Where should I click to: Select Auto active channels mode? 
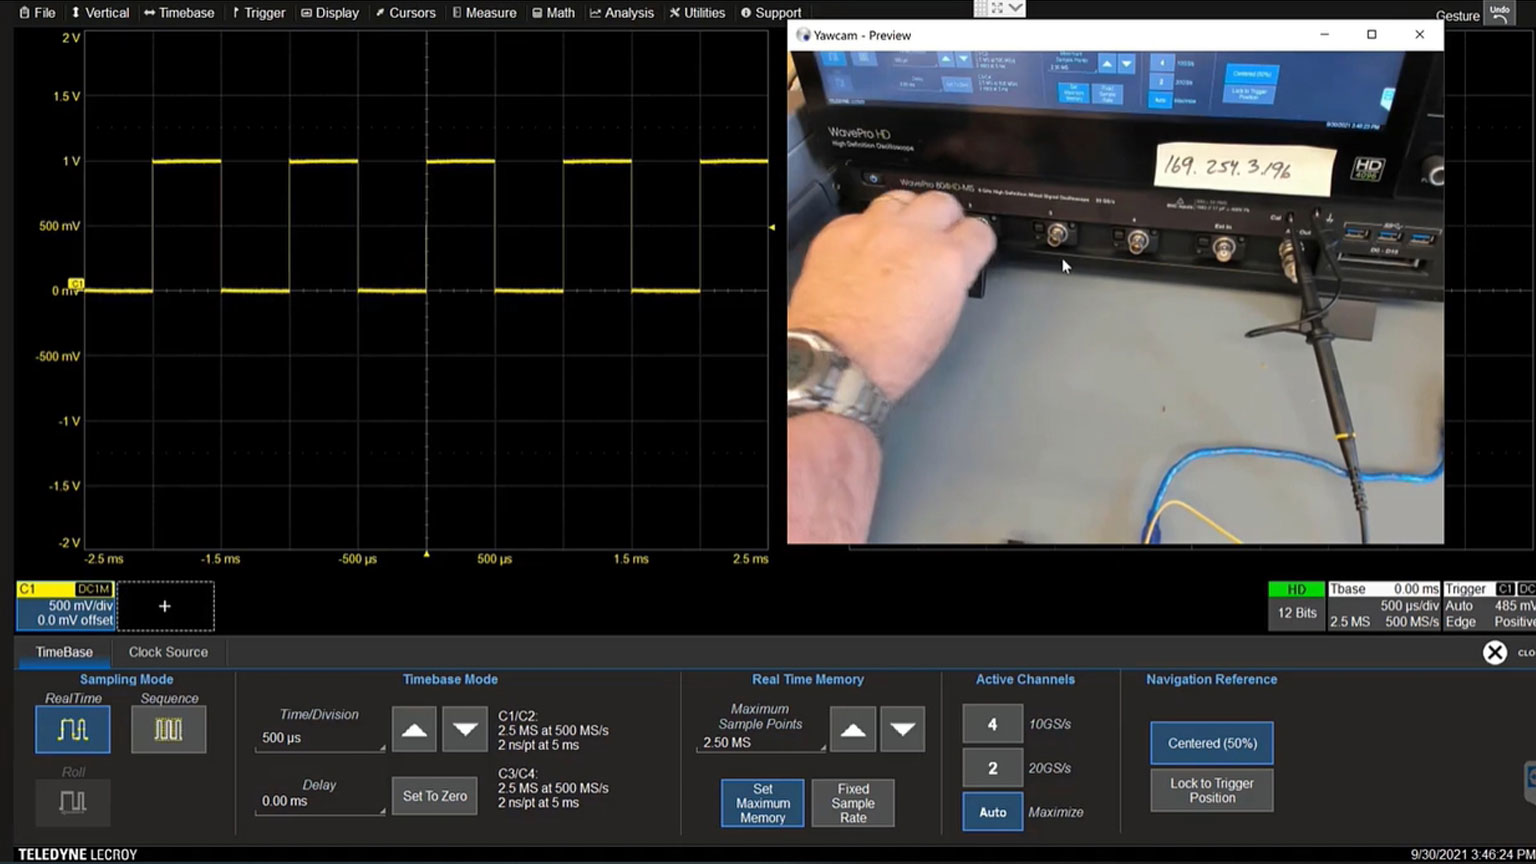(x=992, y=812)
